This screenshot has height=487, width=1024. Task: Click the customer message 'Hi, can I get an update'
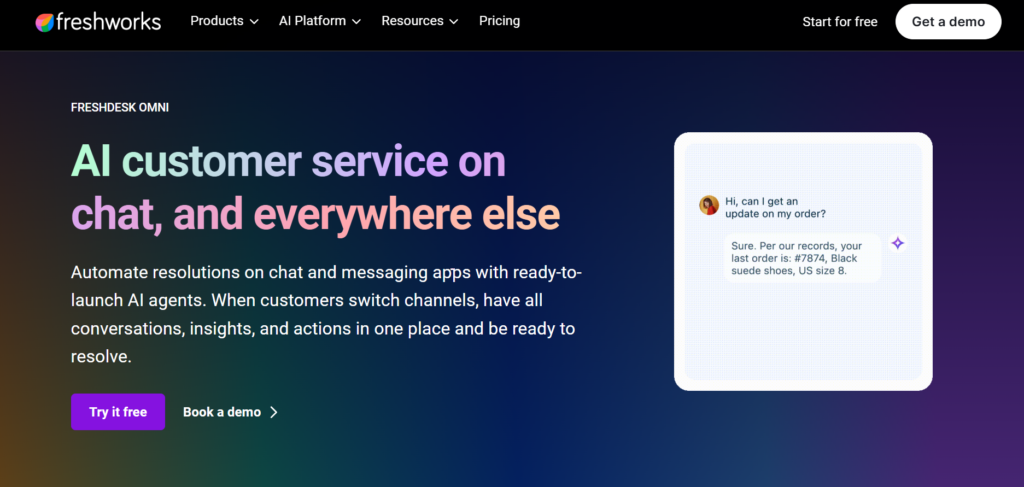775,208
